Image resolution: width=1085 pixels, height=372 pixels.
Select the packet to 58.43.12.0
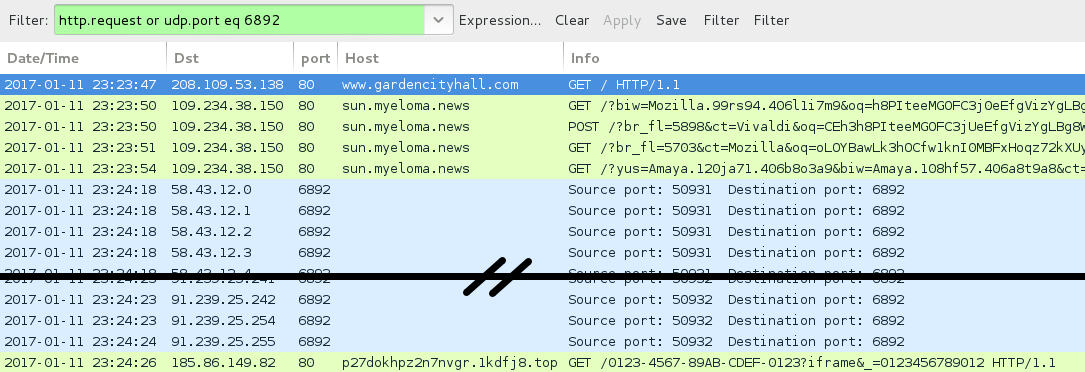click(x=542, y=189)
